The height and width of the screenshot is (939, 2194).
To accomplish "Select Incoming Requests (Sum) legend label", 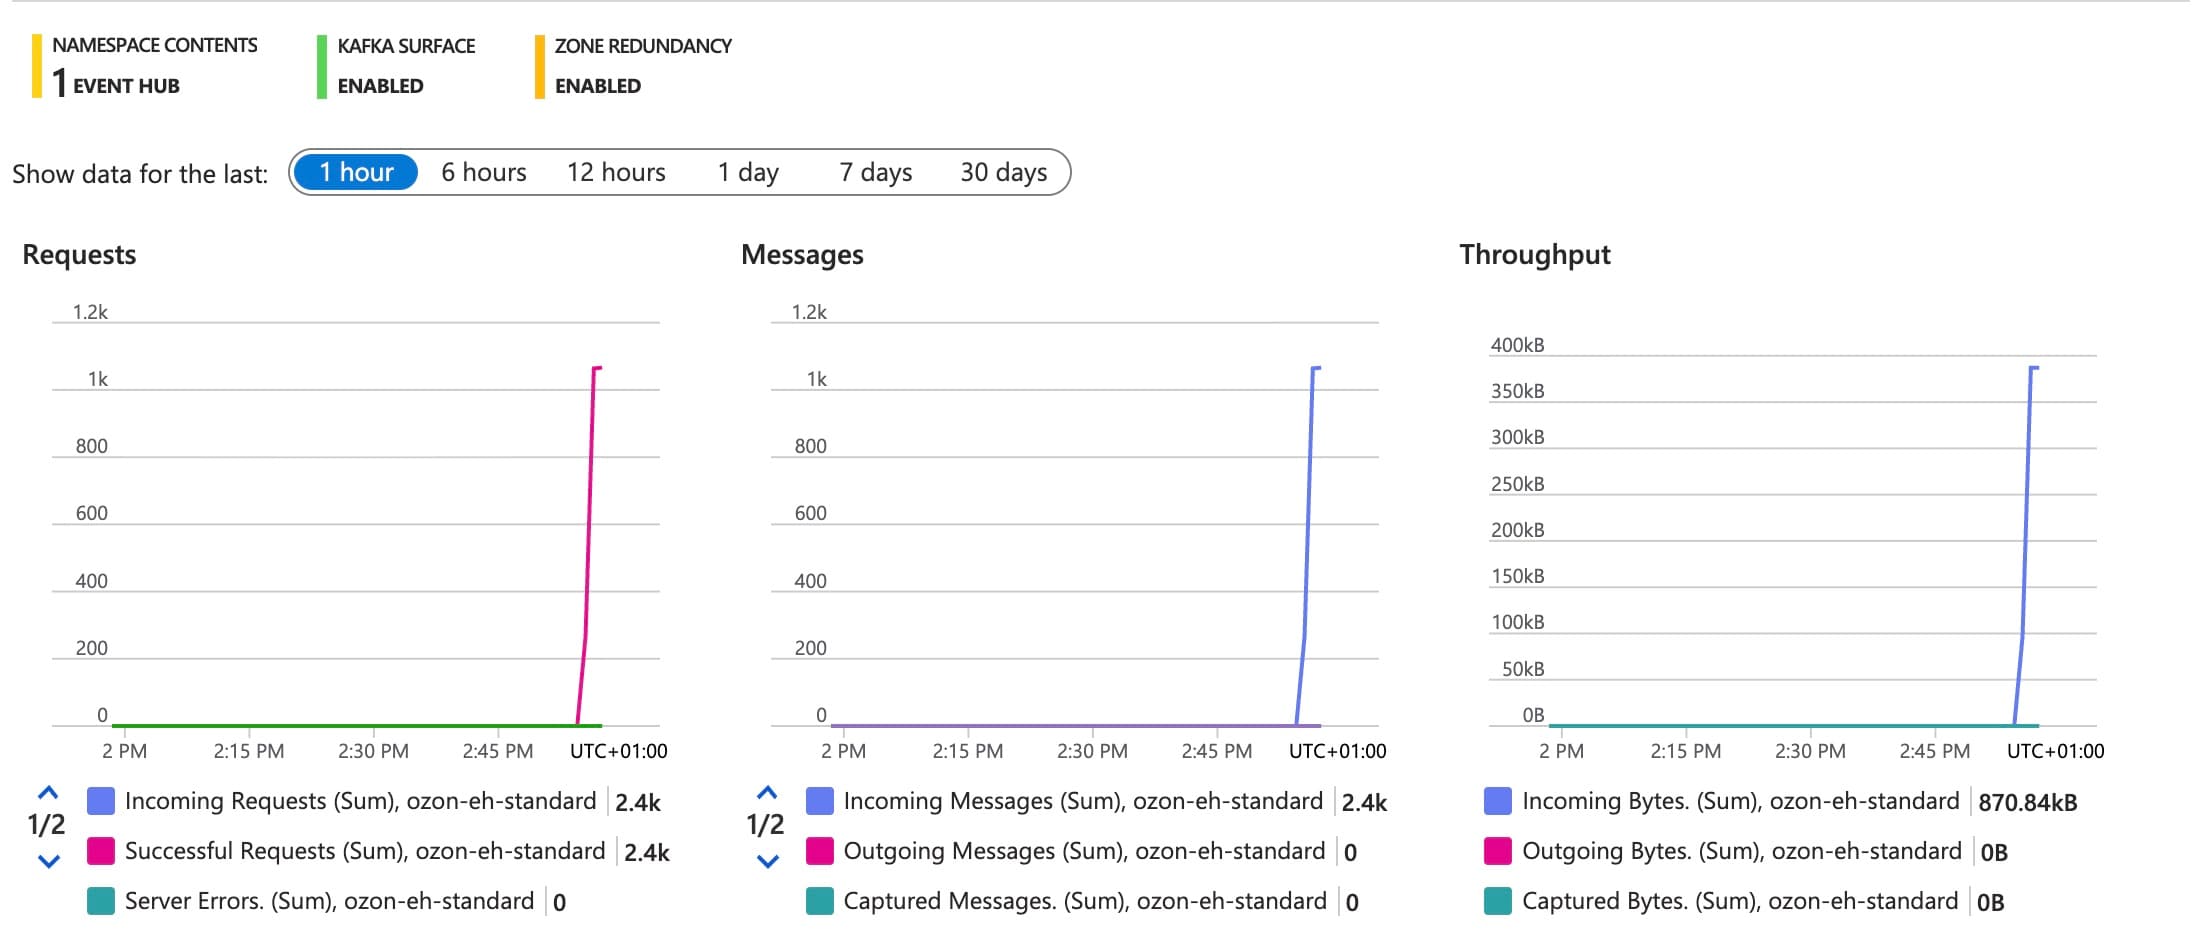I will click(x=360, y=801).
